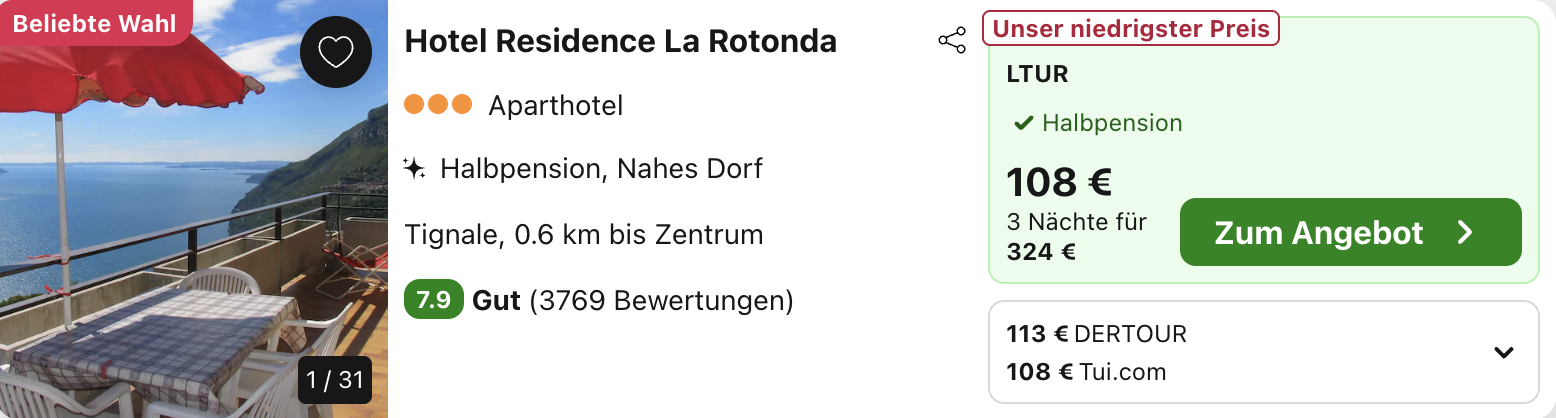Open Hotel Residence La Rotonda title
This screenshot has width=1556, height=418.
point(621,41)
